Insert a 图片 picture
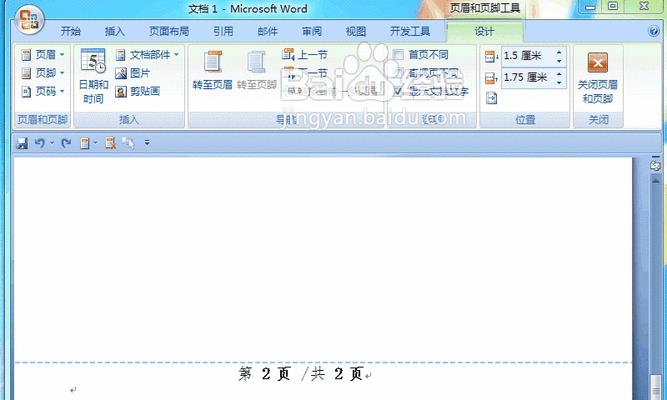Screen dimensions: 667x400 (x=133, y=73)
